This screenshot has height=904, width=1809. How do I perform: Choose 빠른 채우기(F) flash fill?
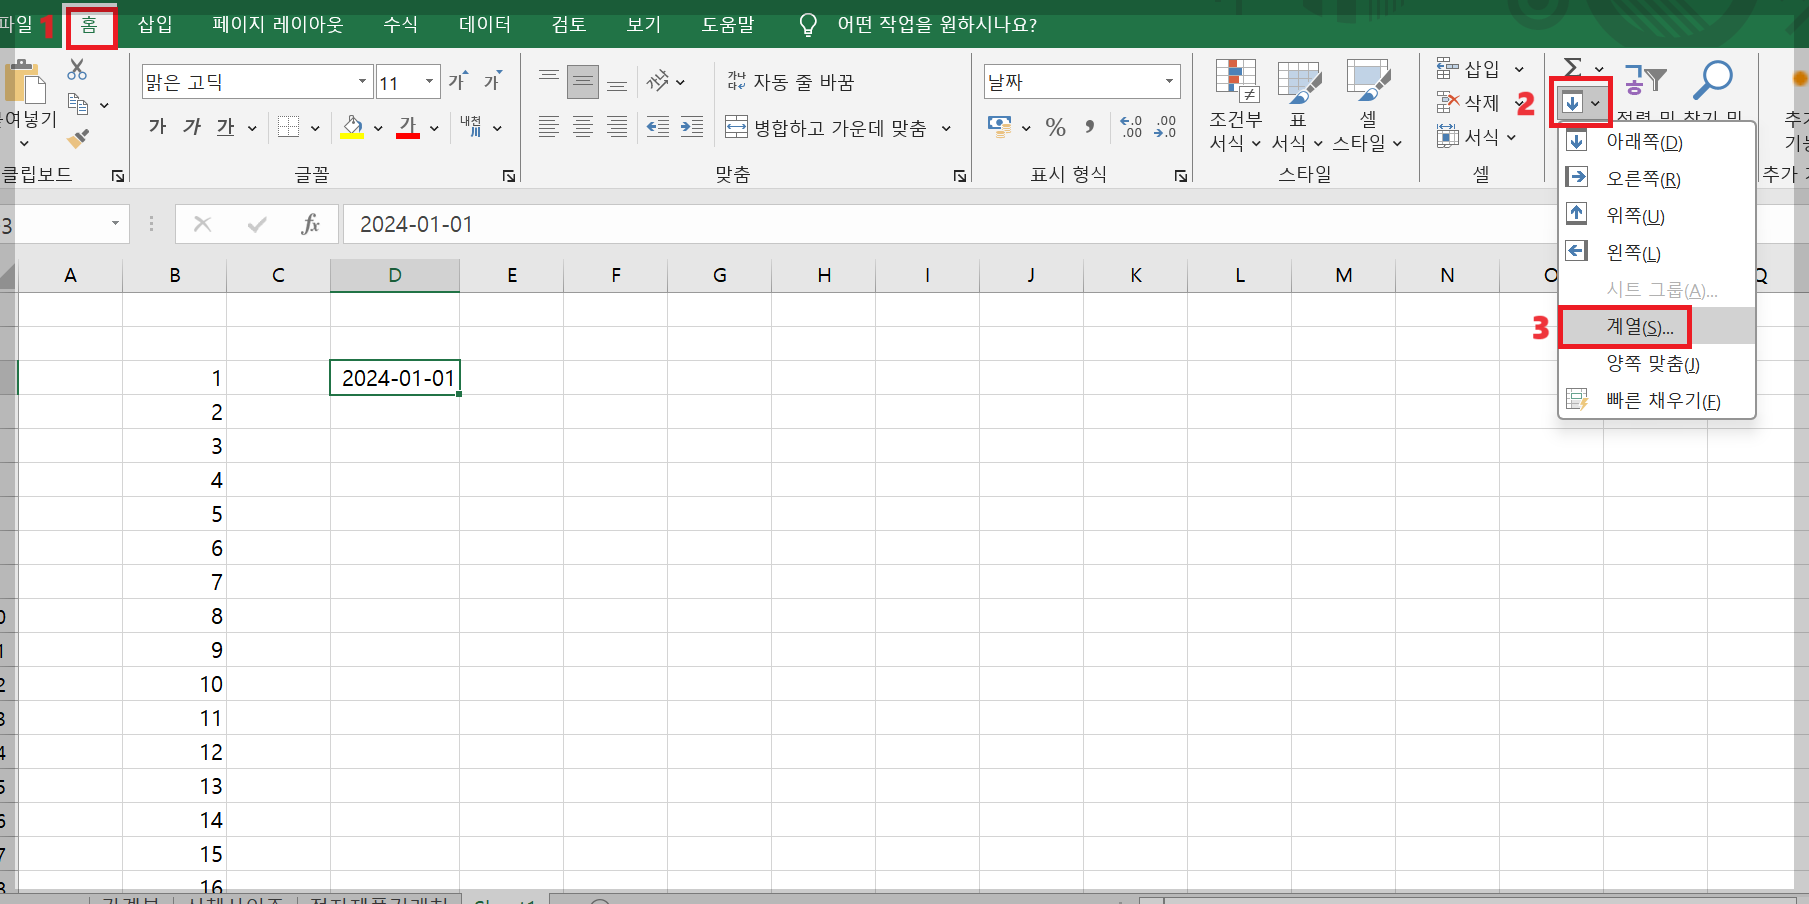(x=1656, y=401)
